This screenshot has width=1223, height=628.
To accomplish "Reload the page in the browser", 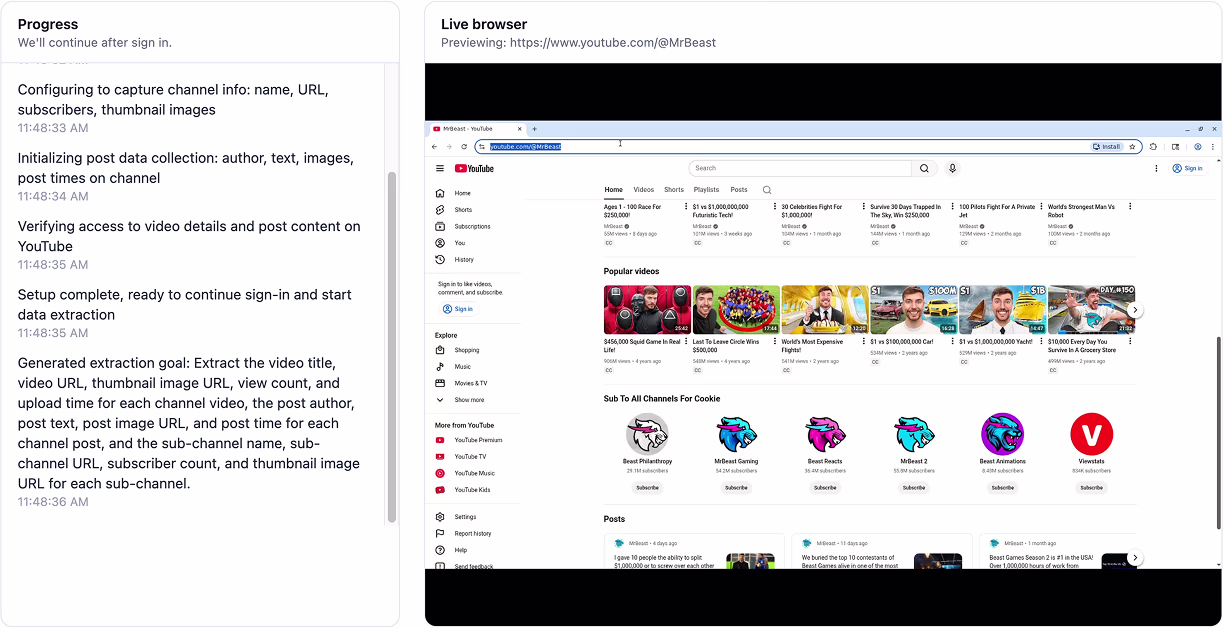I will 464,146.
